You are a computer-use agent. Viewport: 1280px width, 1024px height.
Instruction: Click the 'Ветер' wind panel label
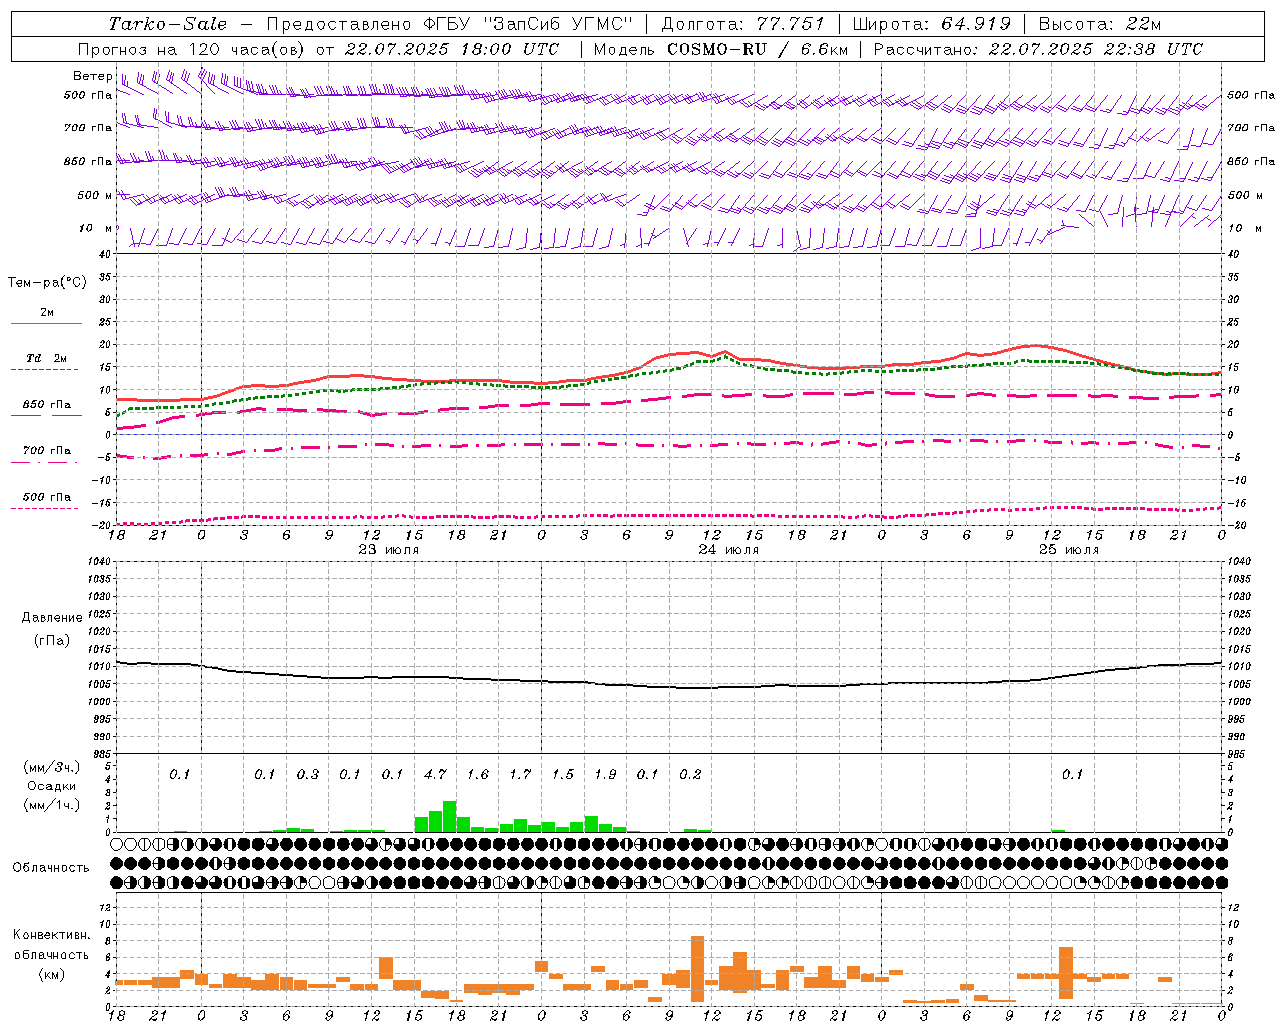point(92,76)
